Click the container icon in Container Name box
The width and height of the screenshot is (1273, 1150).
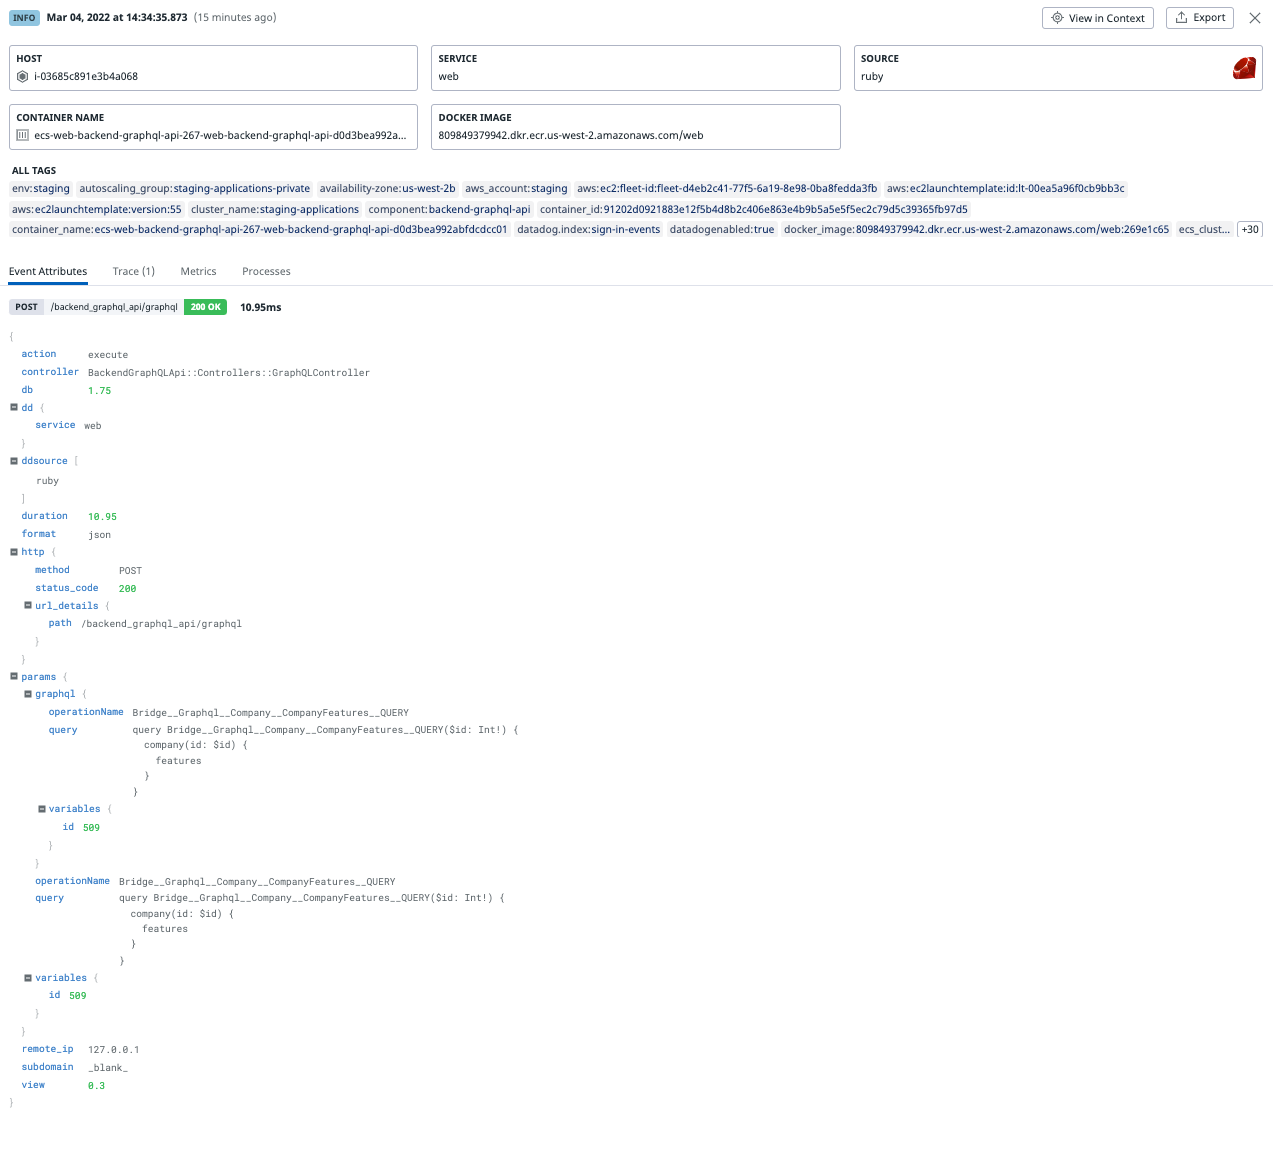22,133
